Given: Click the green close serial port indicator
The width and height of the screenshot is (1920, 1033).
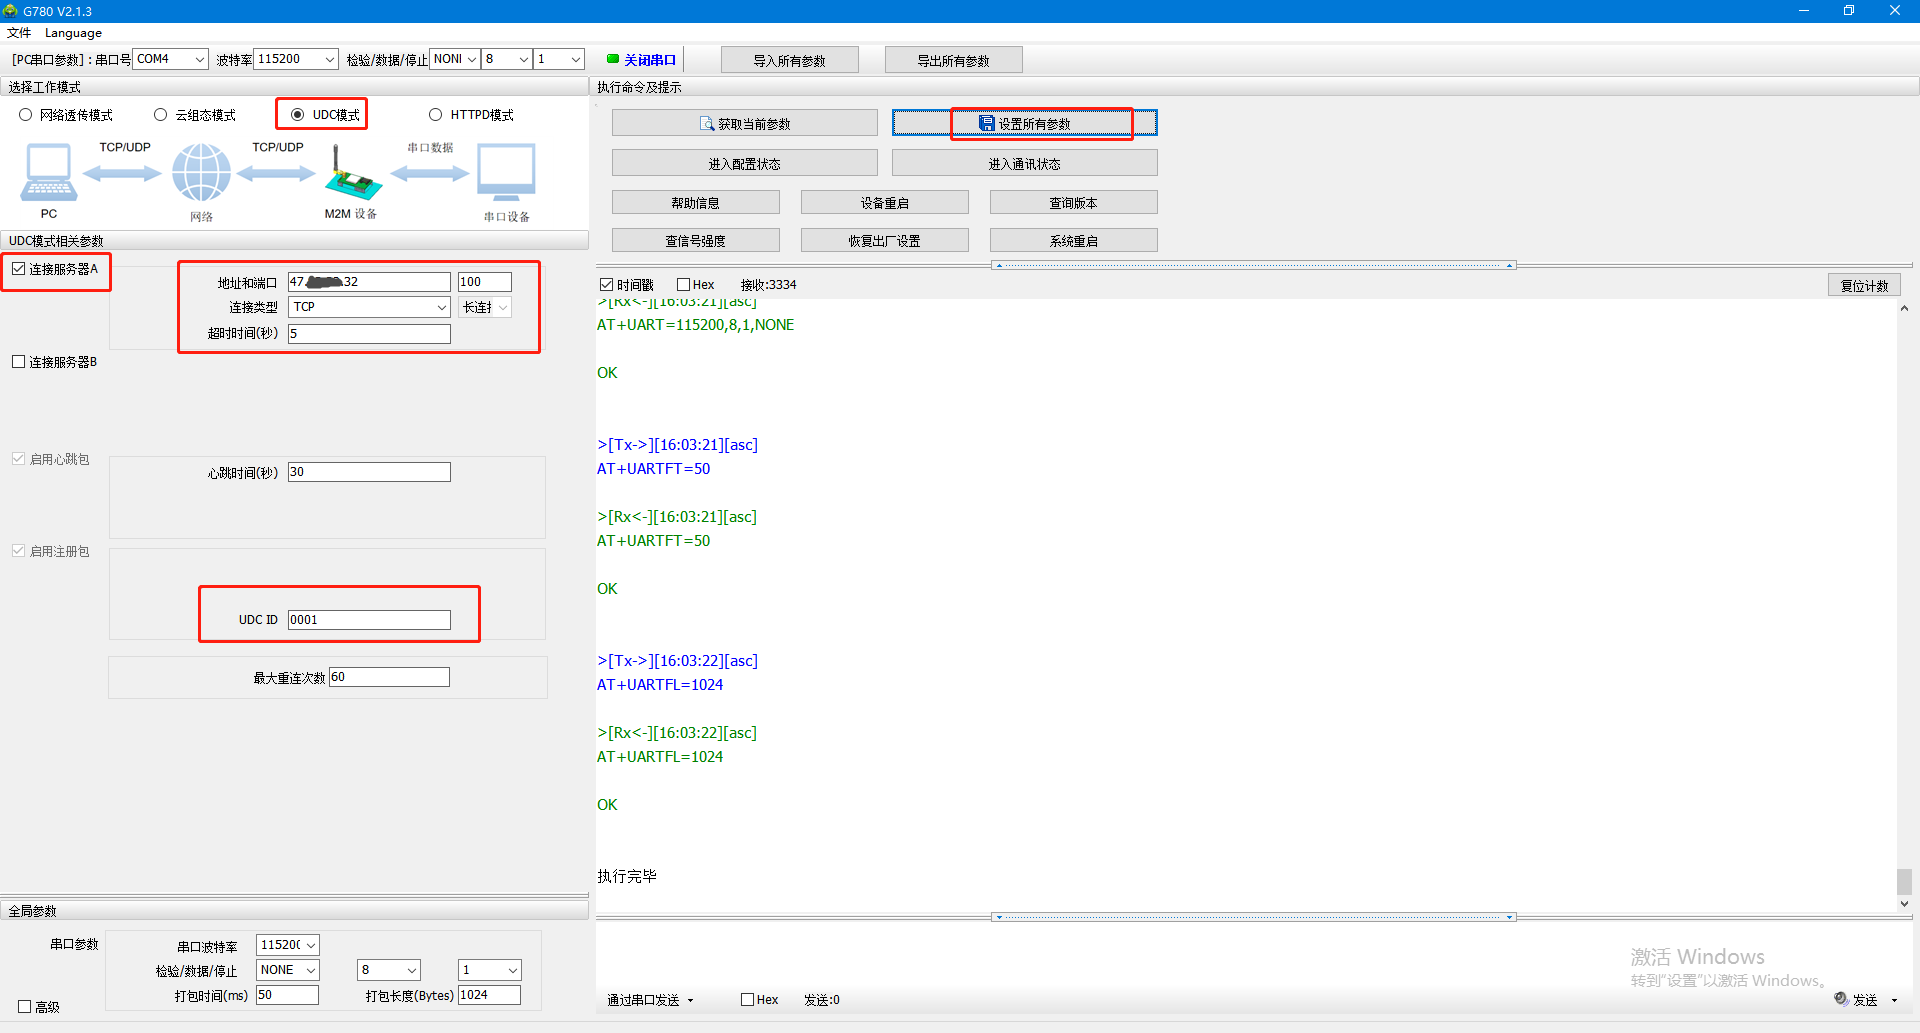Looking at the screenshot, I should click(613, 59).
